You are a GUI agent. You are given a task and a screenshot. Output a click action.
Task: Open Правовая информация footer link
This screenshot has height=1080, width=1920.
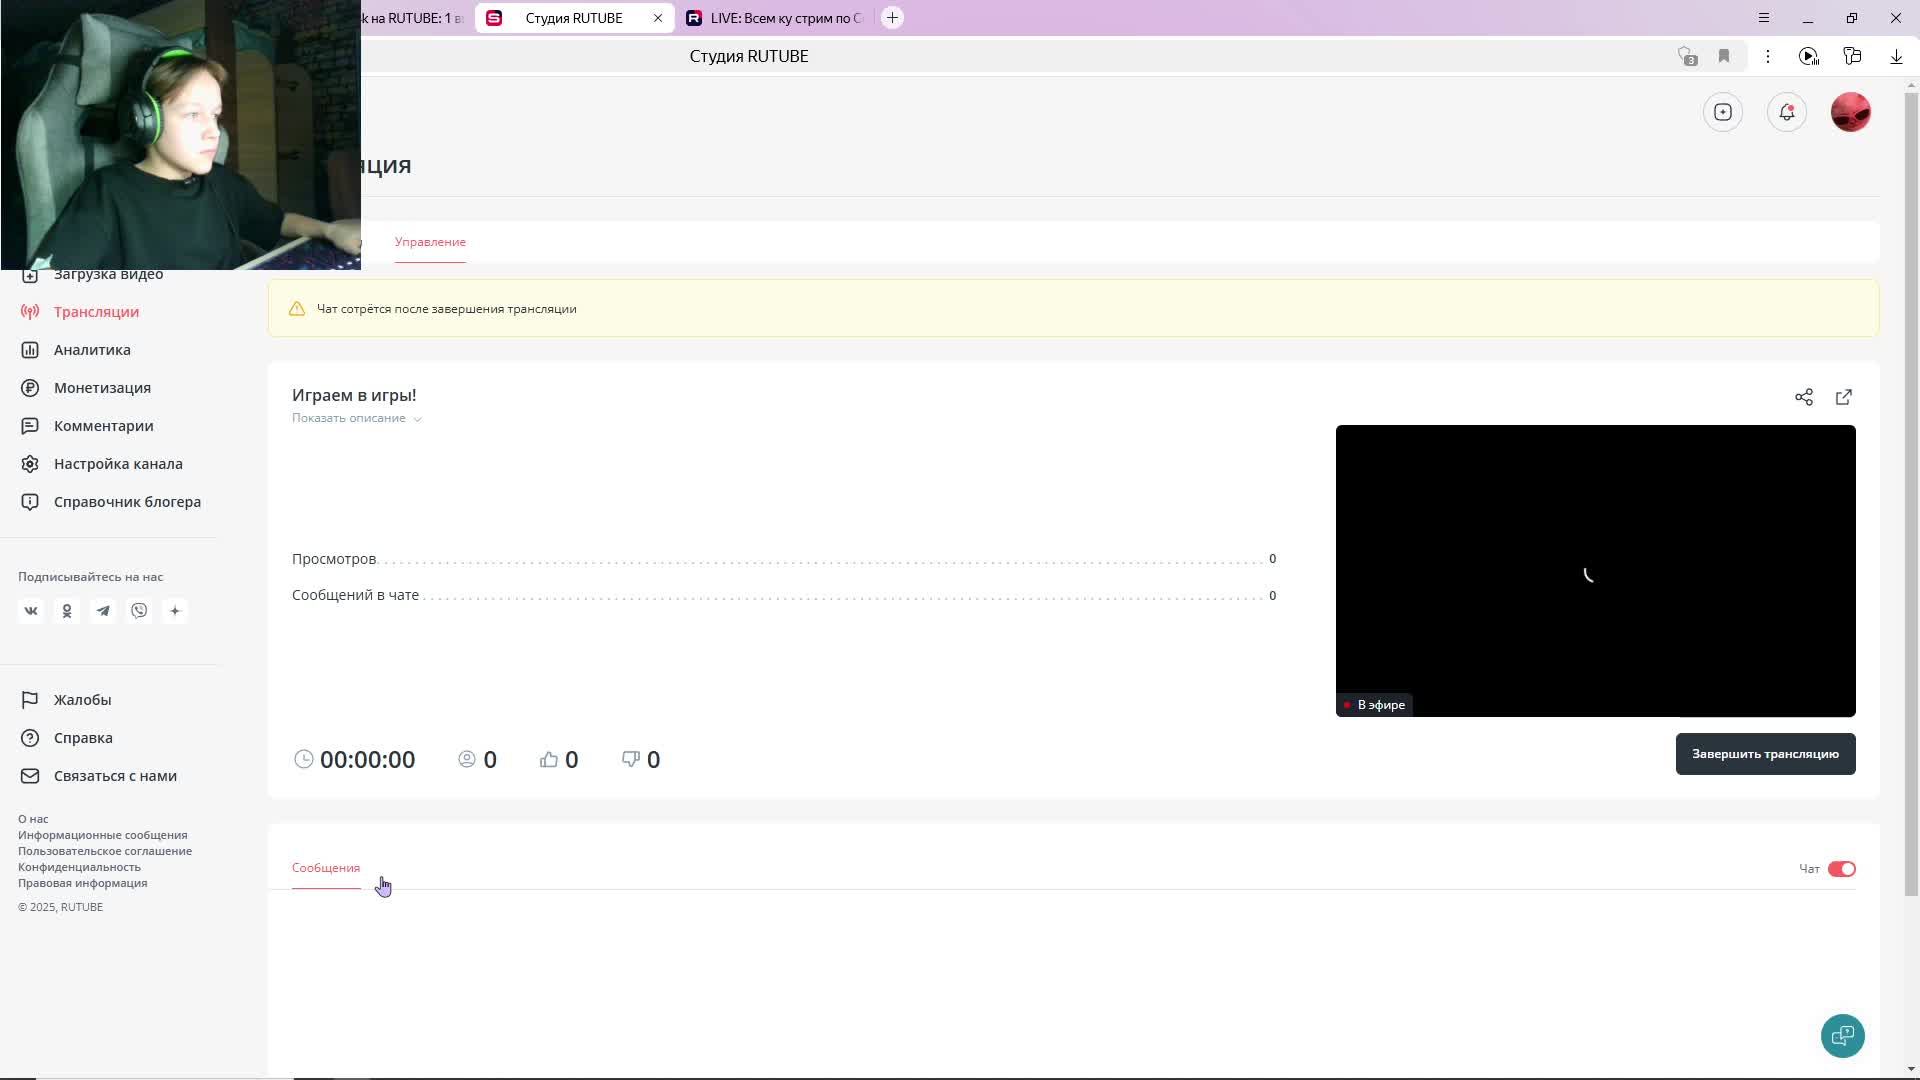click(83, 883)
